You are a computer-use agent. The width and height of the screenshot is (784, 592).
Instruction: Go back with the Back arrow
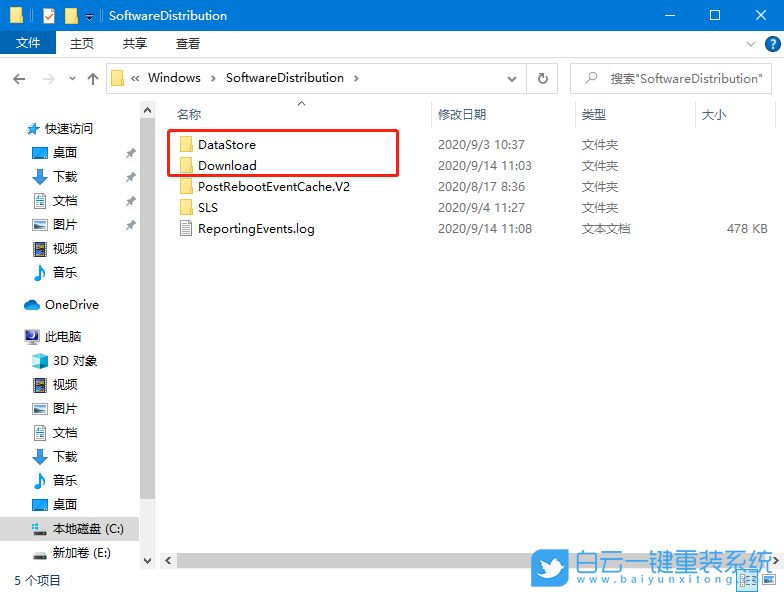(x=19, y=78)
